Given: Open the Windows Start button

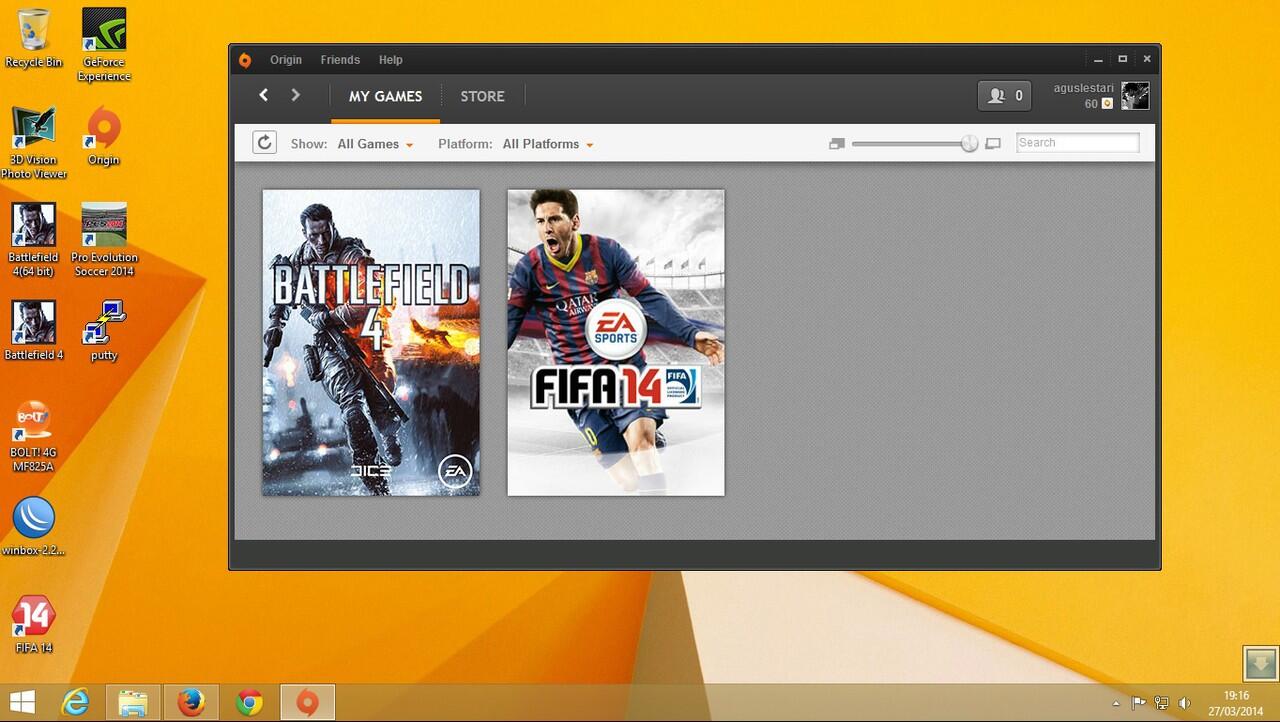Looking at the screenshot, I should 22,702.
